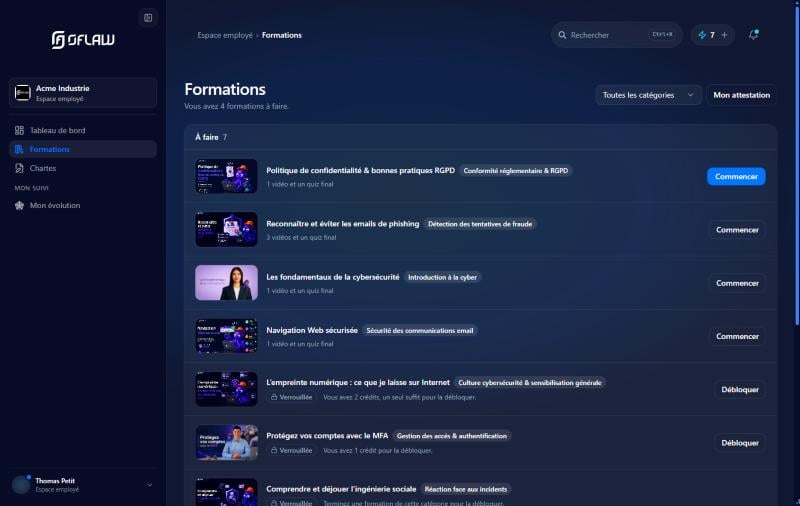This screenshot has width=800, height=506.
Task: Click the Oflaw logo
Action: click(x=83, y=39)
